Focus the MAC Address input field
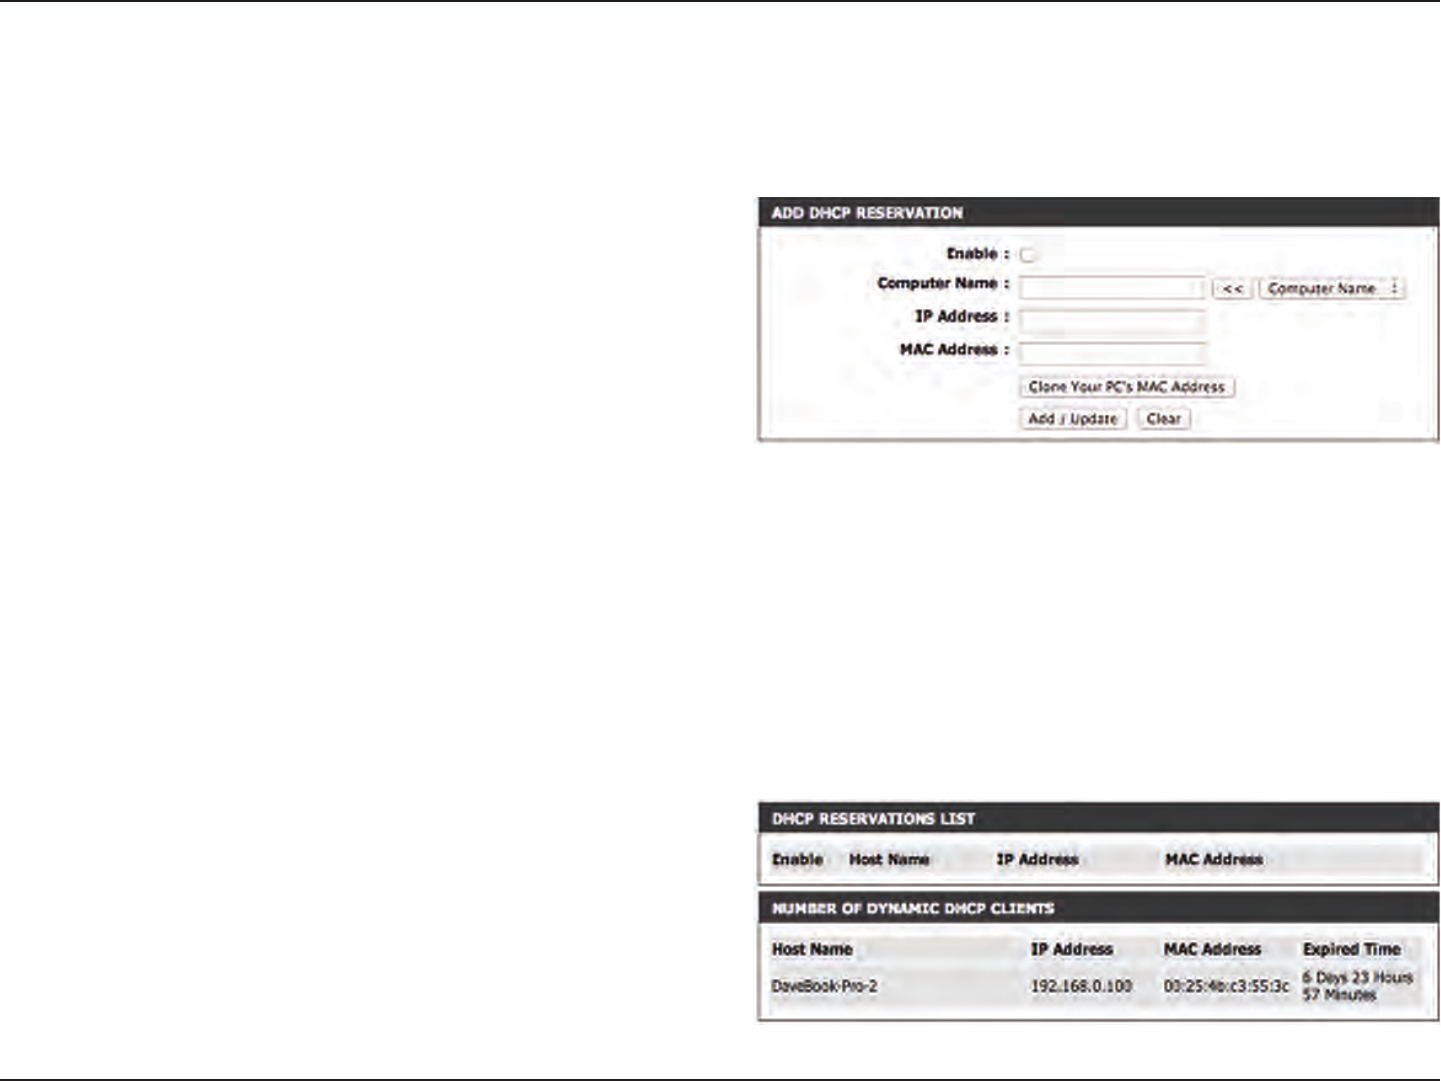 (x=1112, y=354)
